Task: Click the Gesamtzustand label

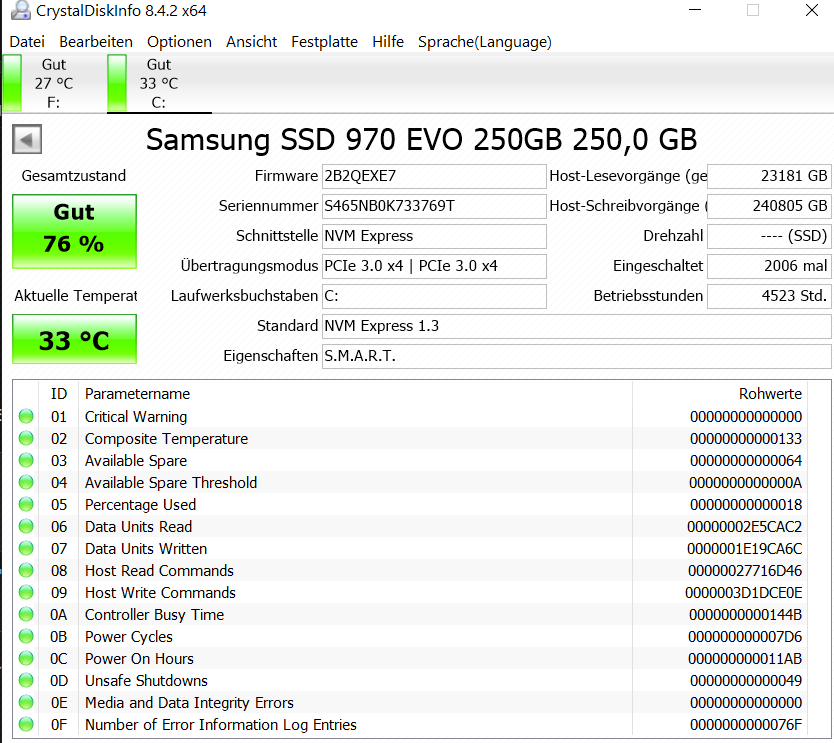Action: [74, 176]
